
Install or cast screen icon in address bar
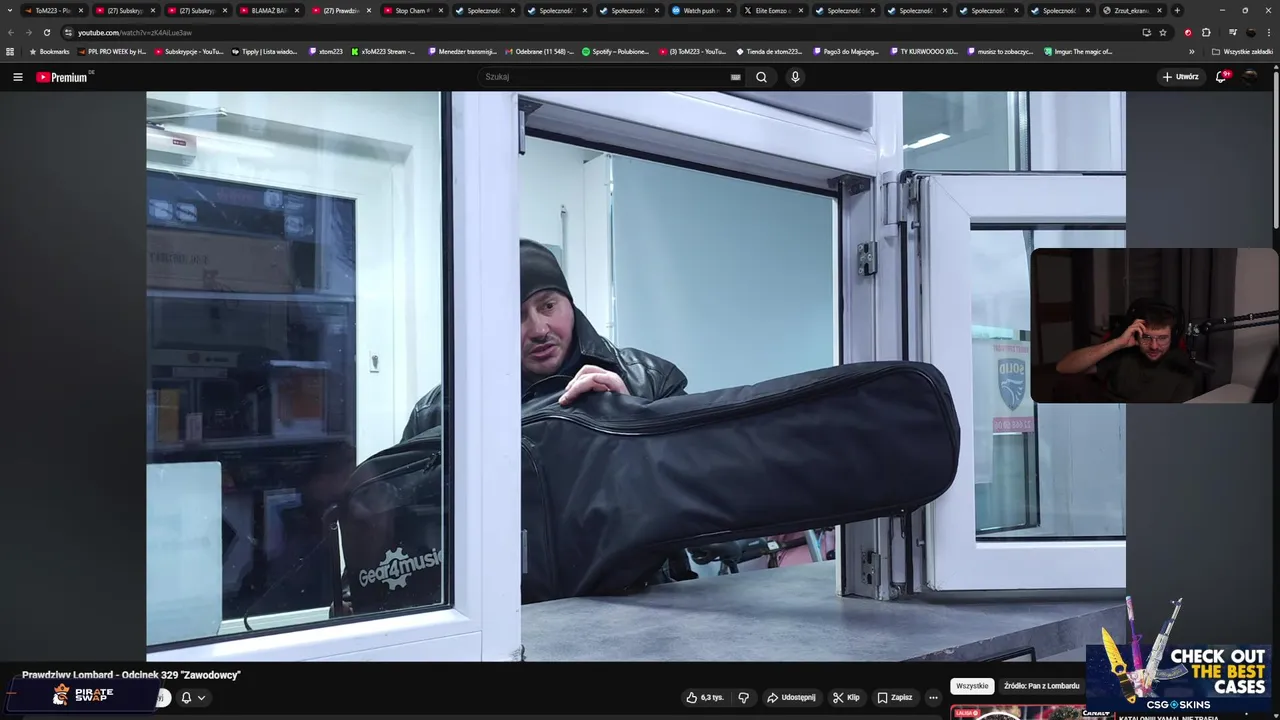[x=1146, y=32]
